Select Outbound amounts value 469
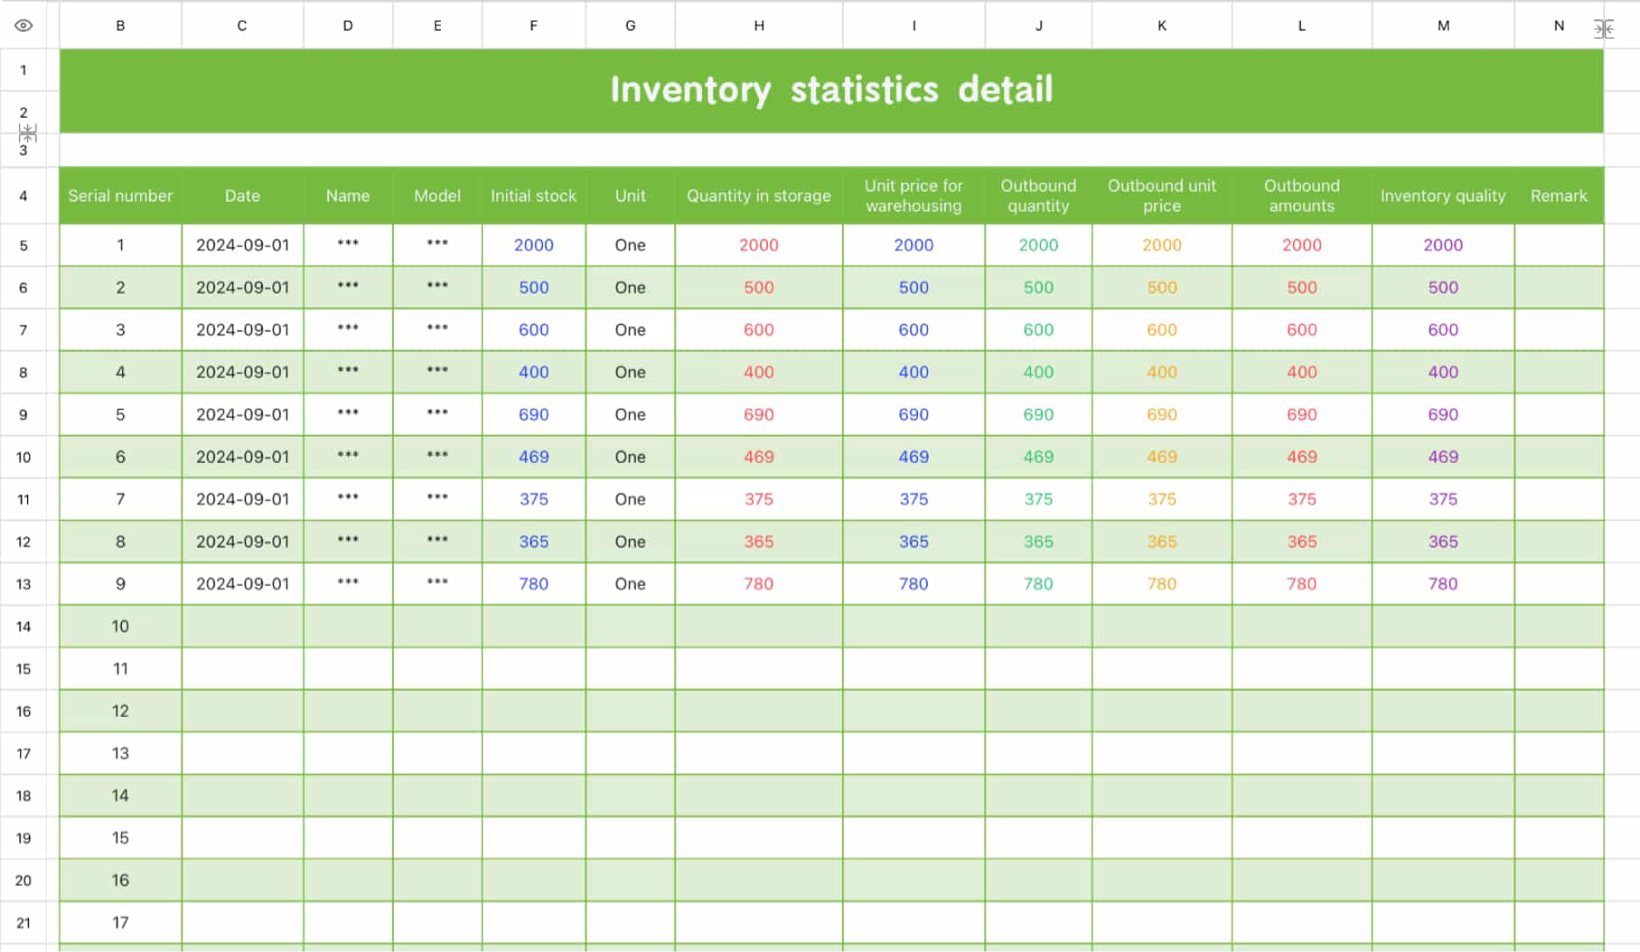This screenshot has height=952, width=1640. [1301, 457]
